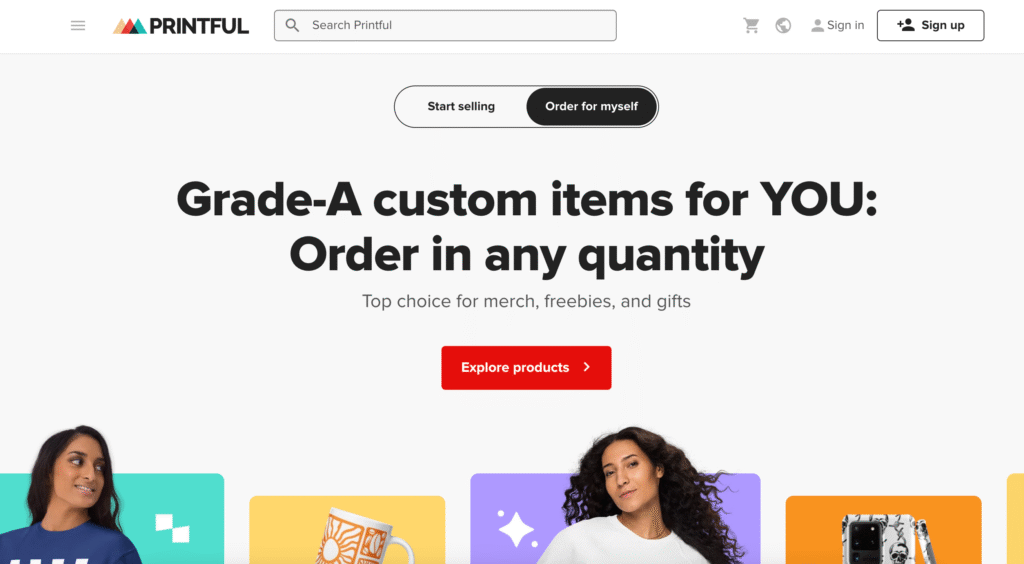Click the Sign in link
Viewport: 1024px width, 564px height.
(845, 25)
